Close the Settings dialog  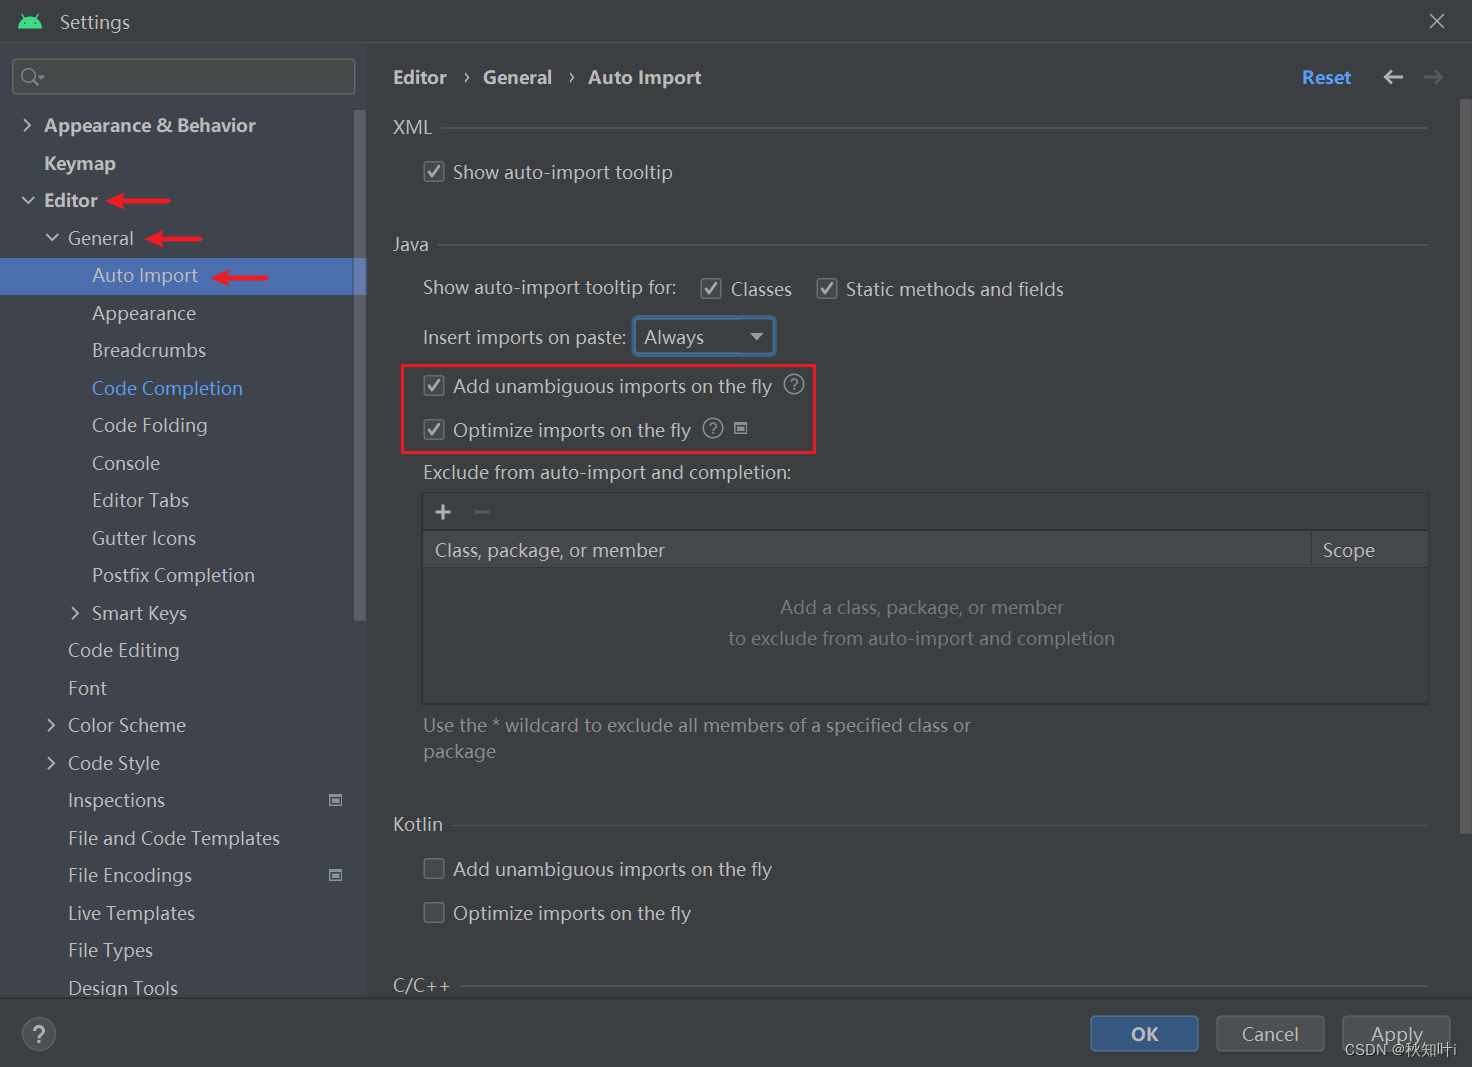1437,21
